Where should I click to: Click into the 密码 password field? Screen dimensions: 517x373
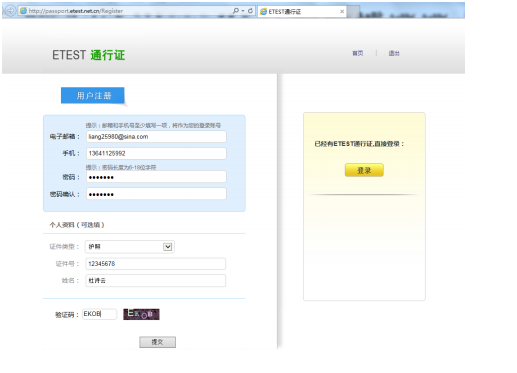(x=156, y=177)
